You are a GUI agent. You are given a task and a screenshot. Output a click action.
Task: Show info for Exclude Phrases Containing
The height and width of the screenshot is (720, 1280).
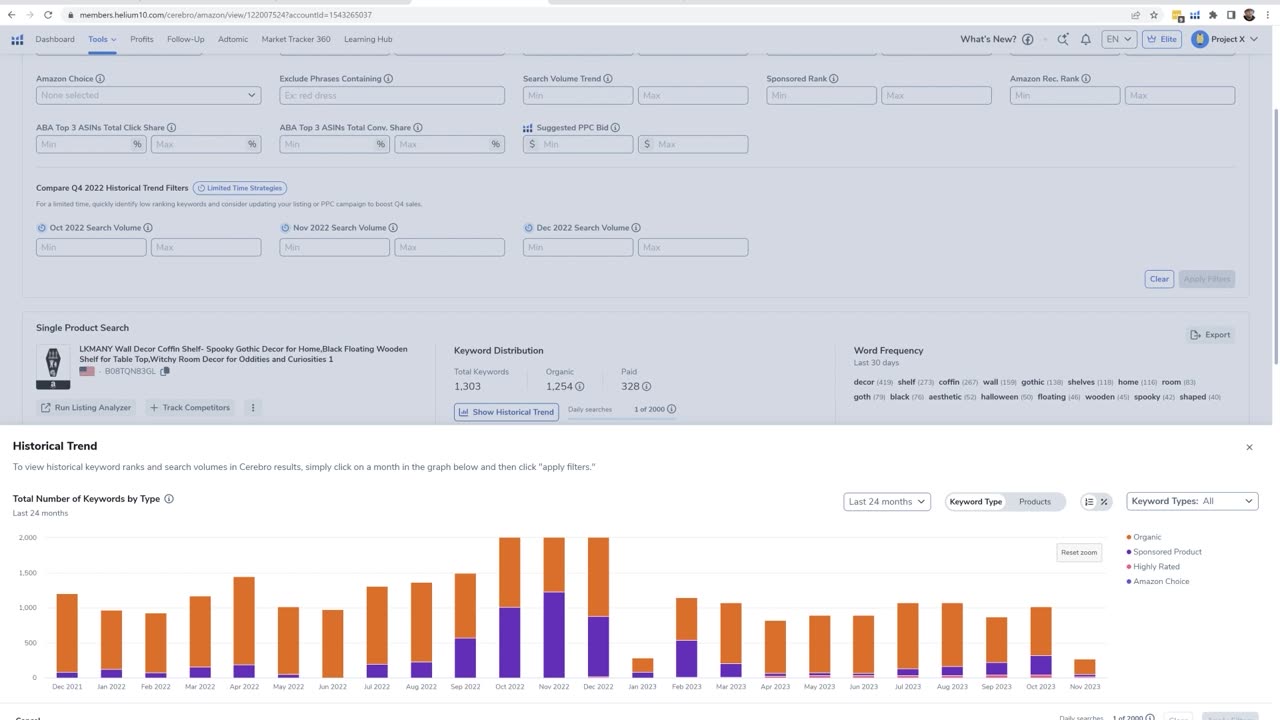coord(388,79)
